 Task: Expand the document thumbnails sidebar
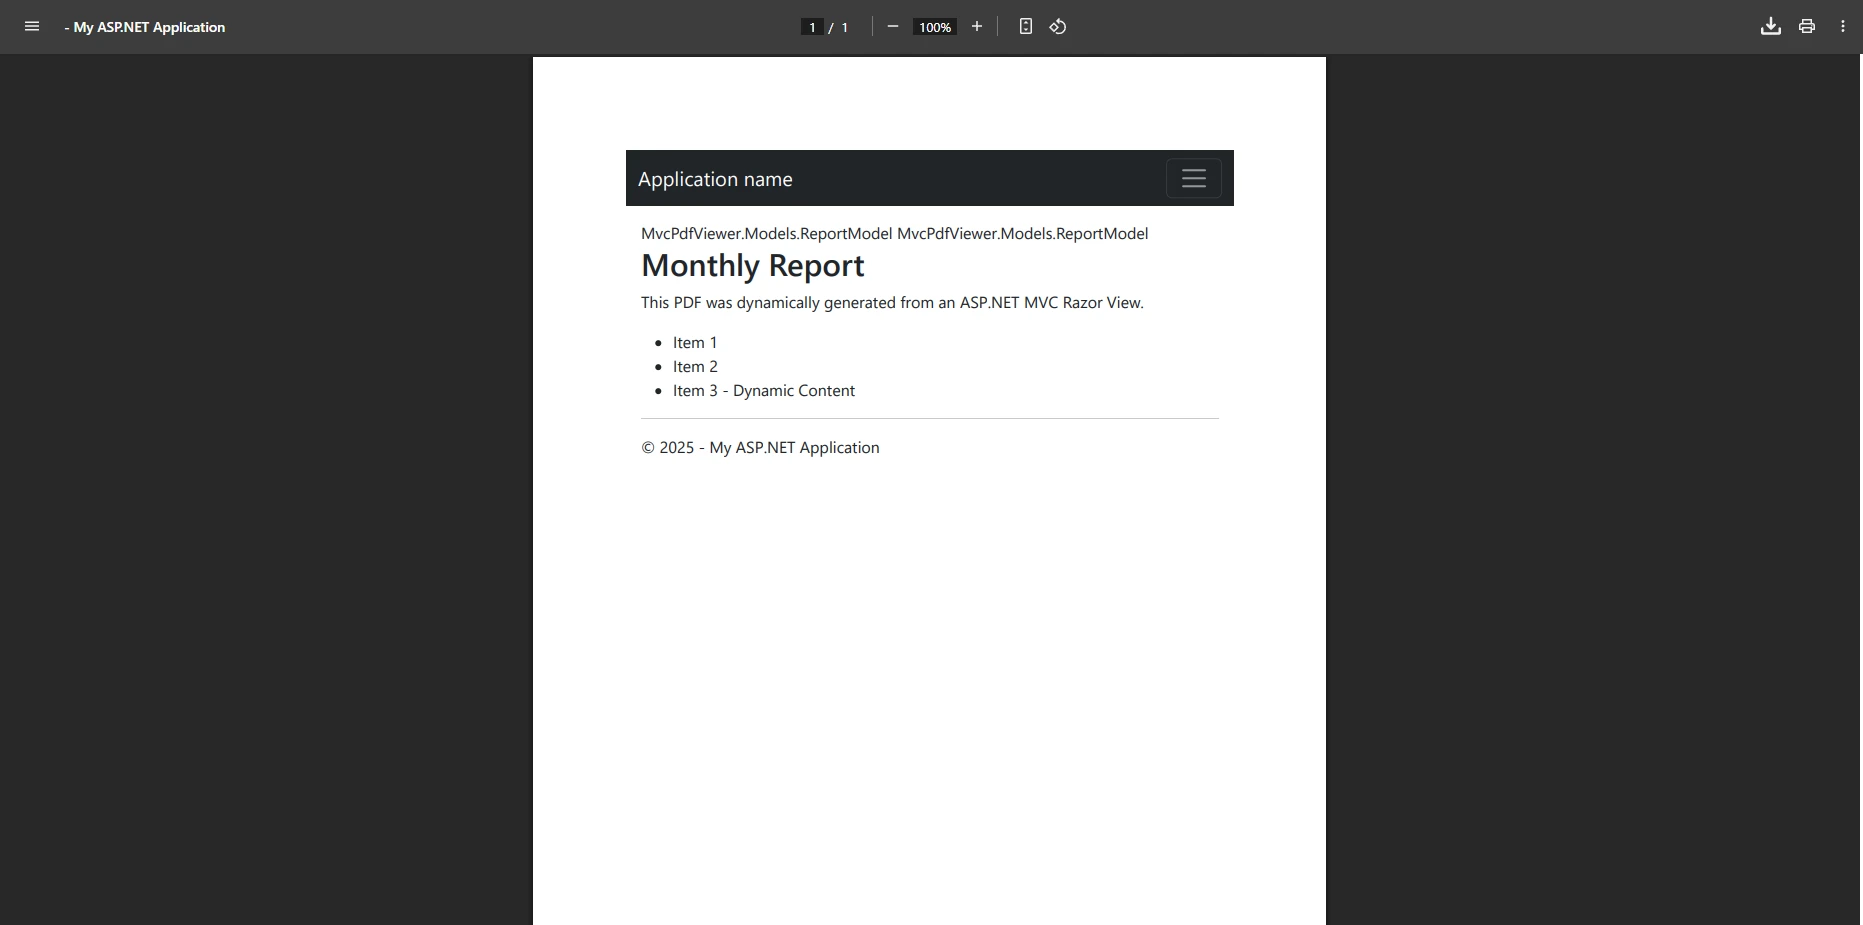(31, 27)
